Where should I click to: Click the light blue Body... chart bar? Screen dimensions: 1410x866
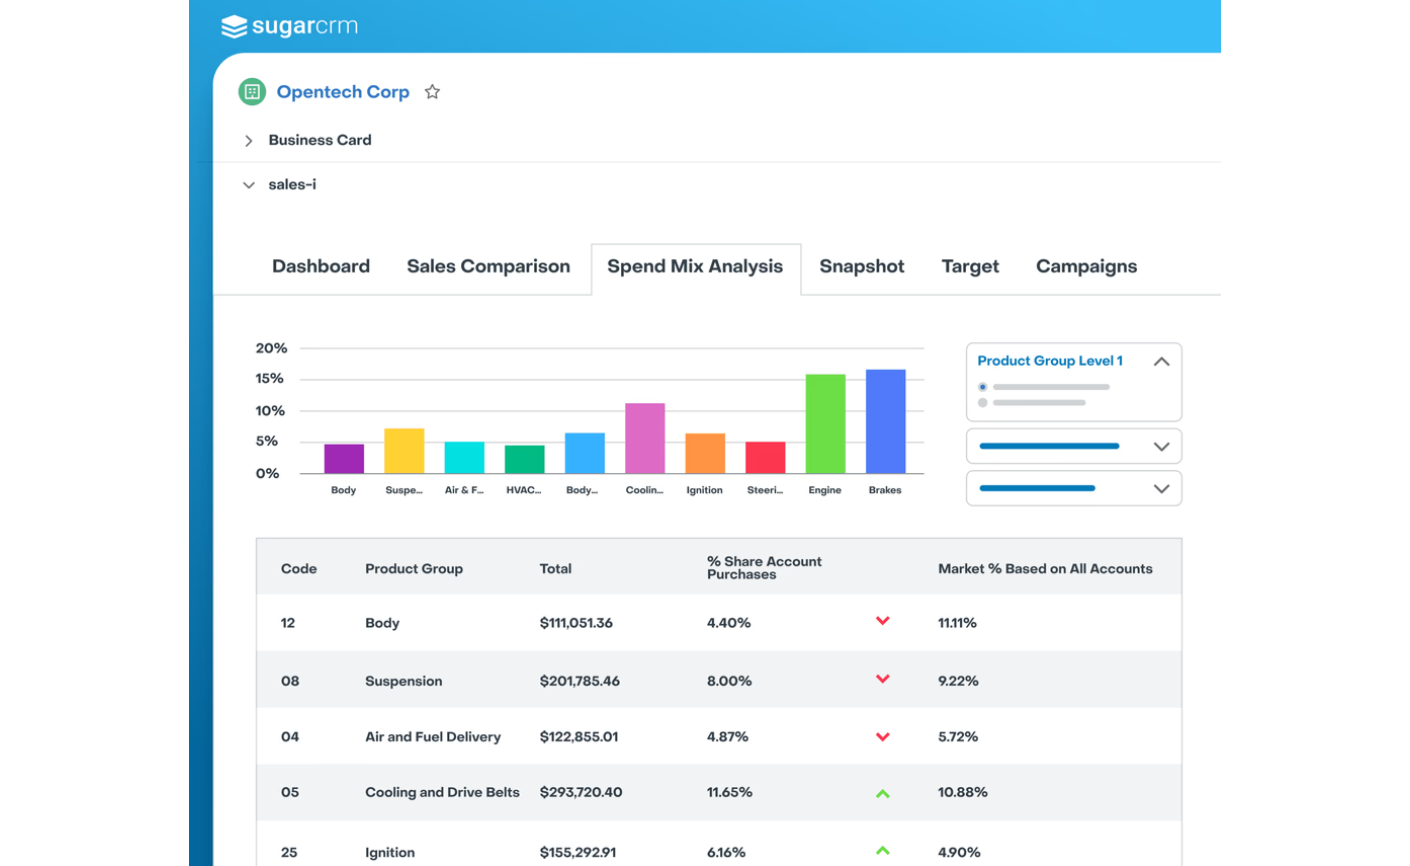click(x=584, y=453)
